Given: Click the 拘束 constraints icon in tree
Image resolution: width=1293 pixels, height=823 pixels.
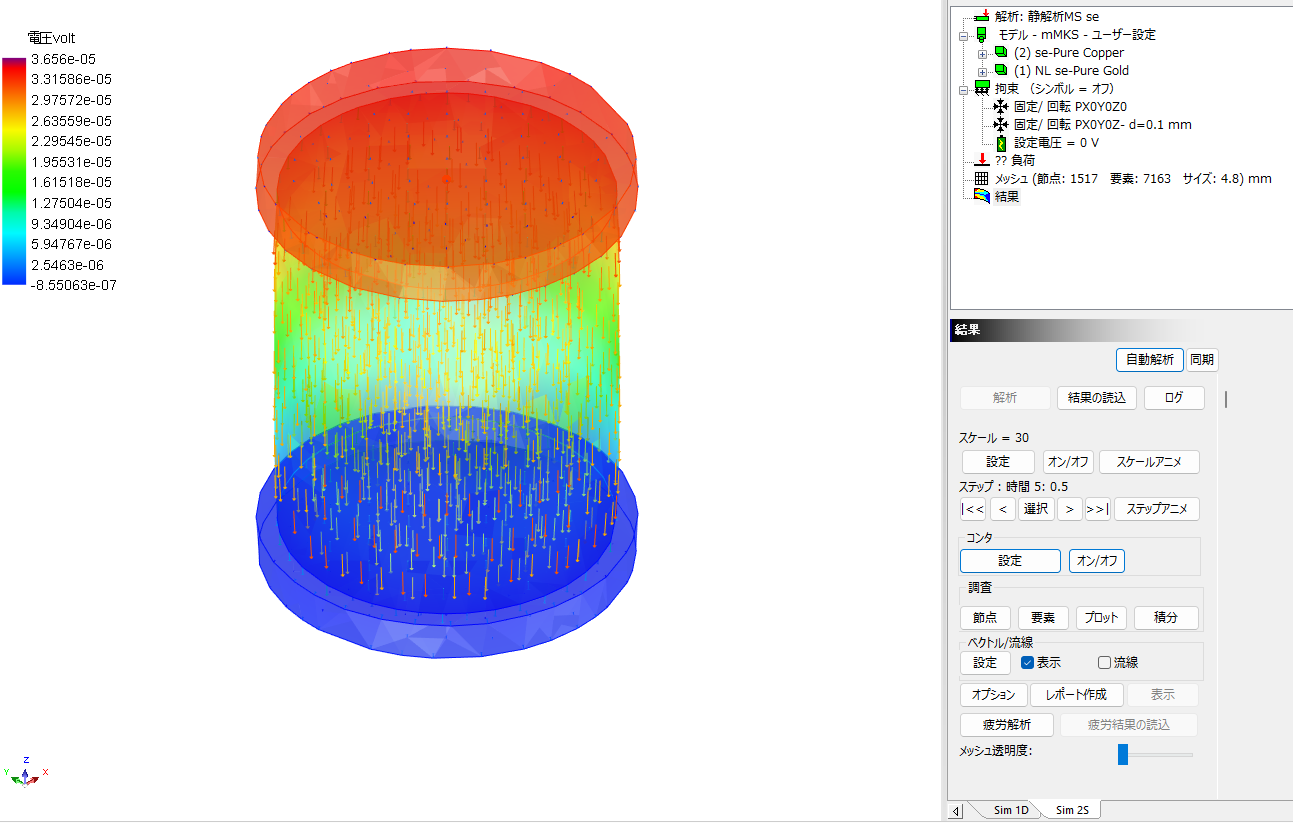Looking at the screenshot, I should click(x=982, y=89).
